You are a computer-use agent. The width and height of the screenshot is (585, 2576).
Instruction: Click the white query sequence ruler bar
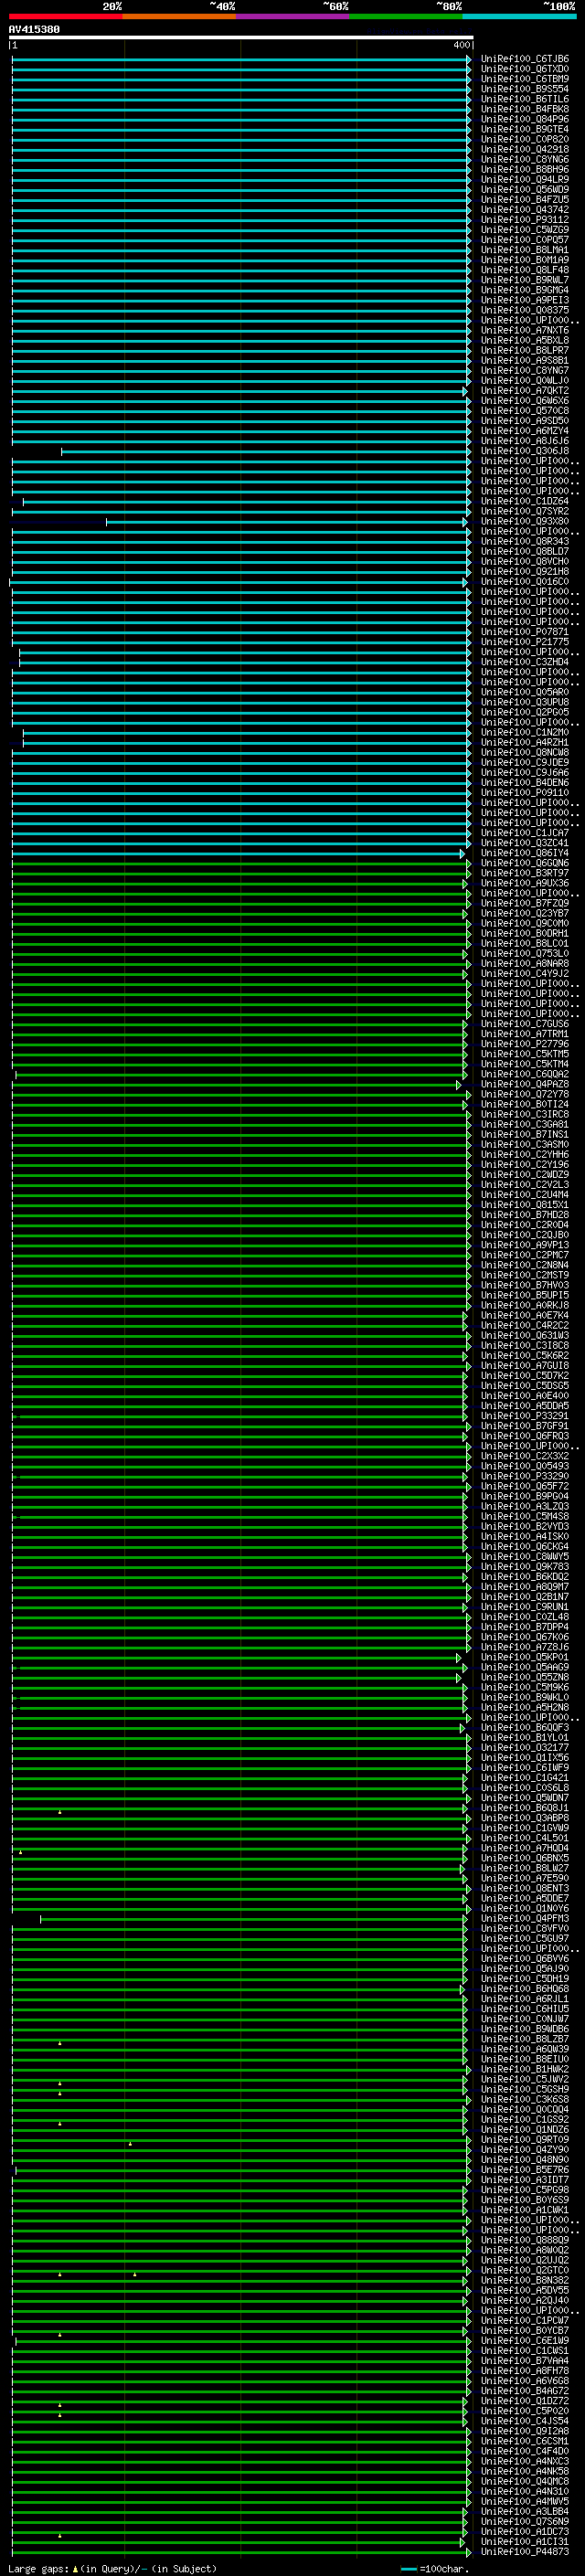(x=240, y=37)
